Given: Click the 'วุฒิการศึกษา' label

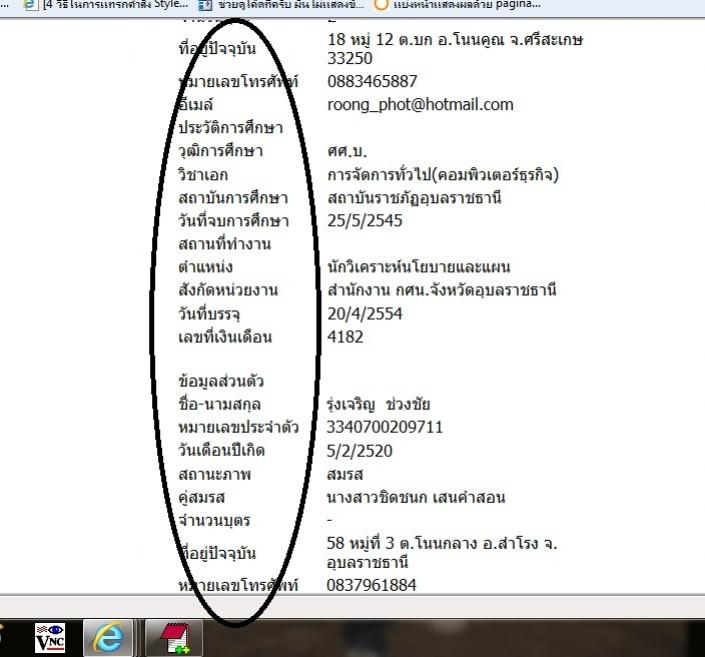Looking at the screenshot, I should tap(220, 151).
